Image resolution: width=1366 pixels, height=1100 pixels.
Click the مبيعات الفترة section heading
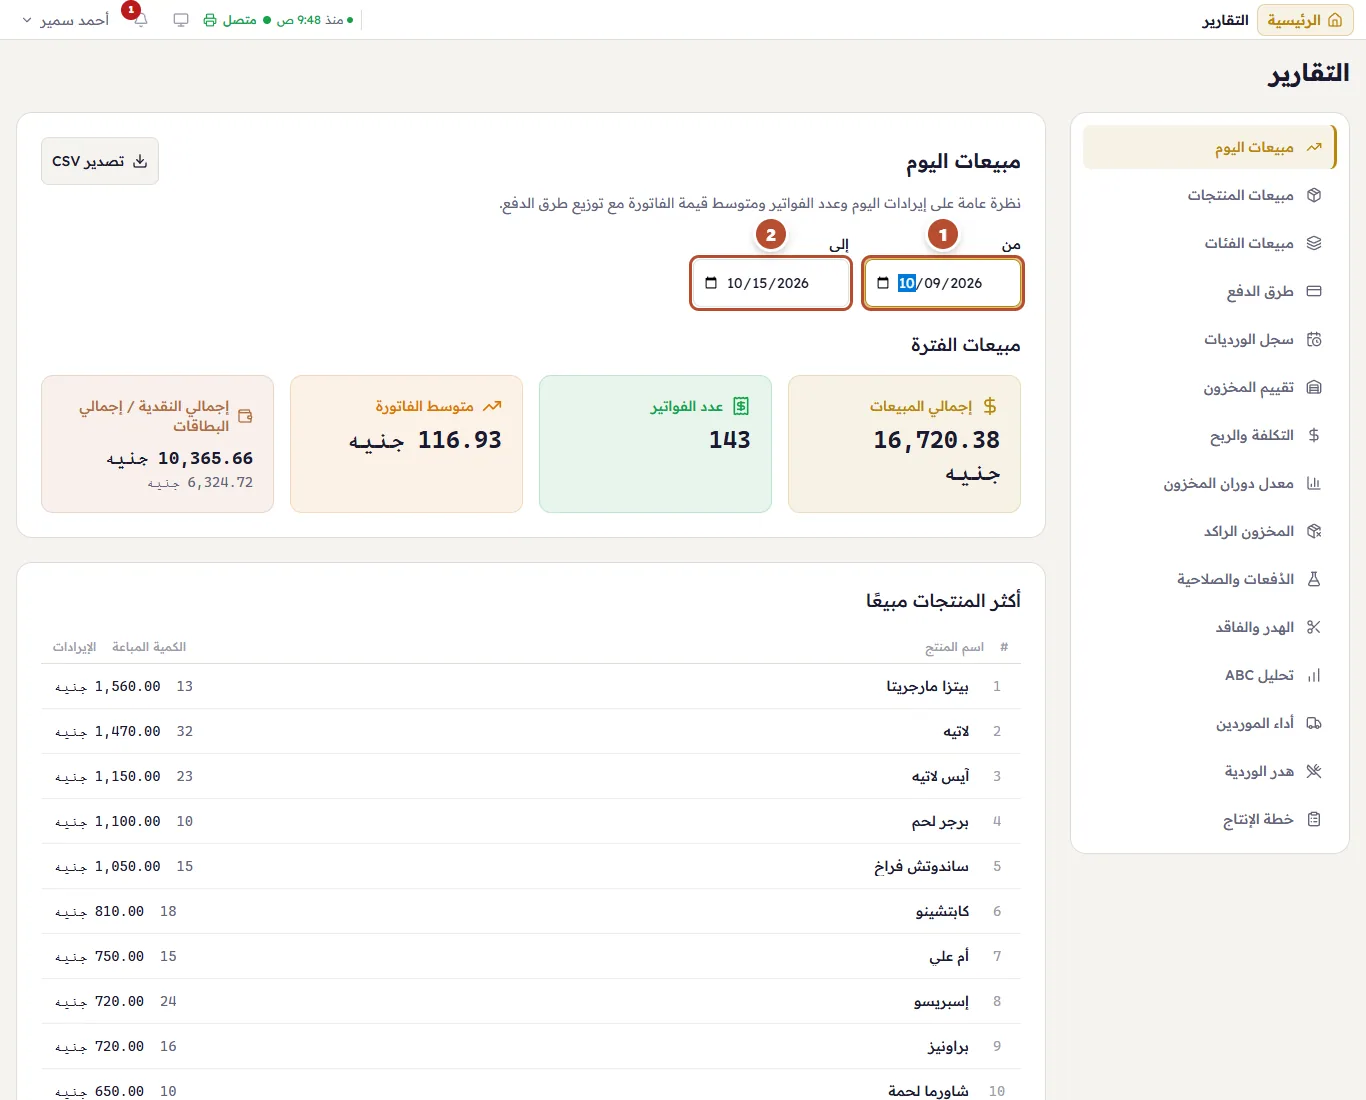(x=965, y=345)
